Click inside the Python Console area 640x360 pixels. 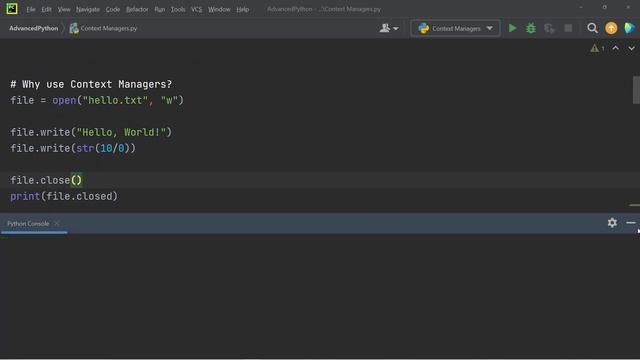click(x=320, y=296)
